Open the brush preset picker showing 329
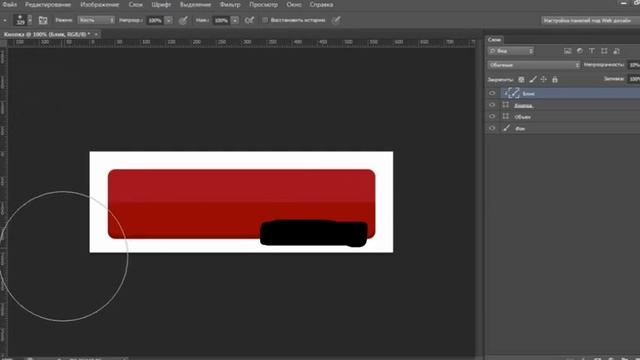Image resolution: width=640 pixels, height=360 pixels. coord(23,20)
